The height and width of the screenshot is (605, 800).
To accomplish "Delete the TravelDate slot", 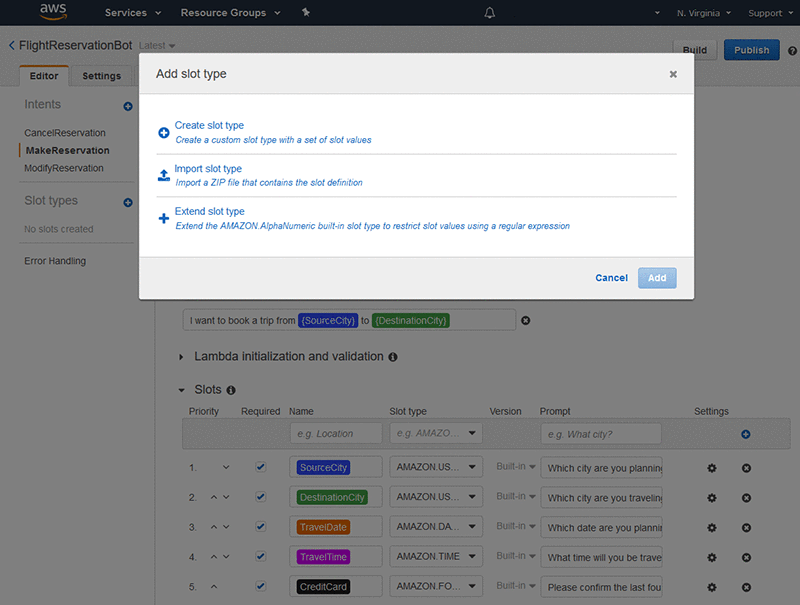I will click(x=746, y=527).
